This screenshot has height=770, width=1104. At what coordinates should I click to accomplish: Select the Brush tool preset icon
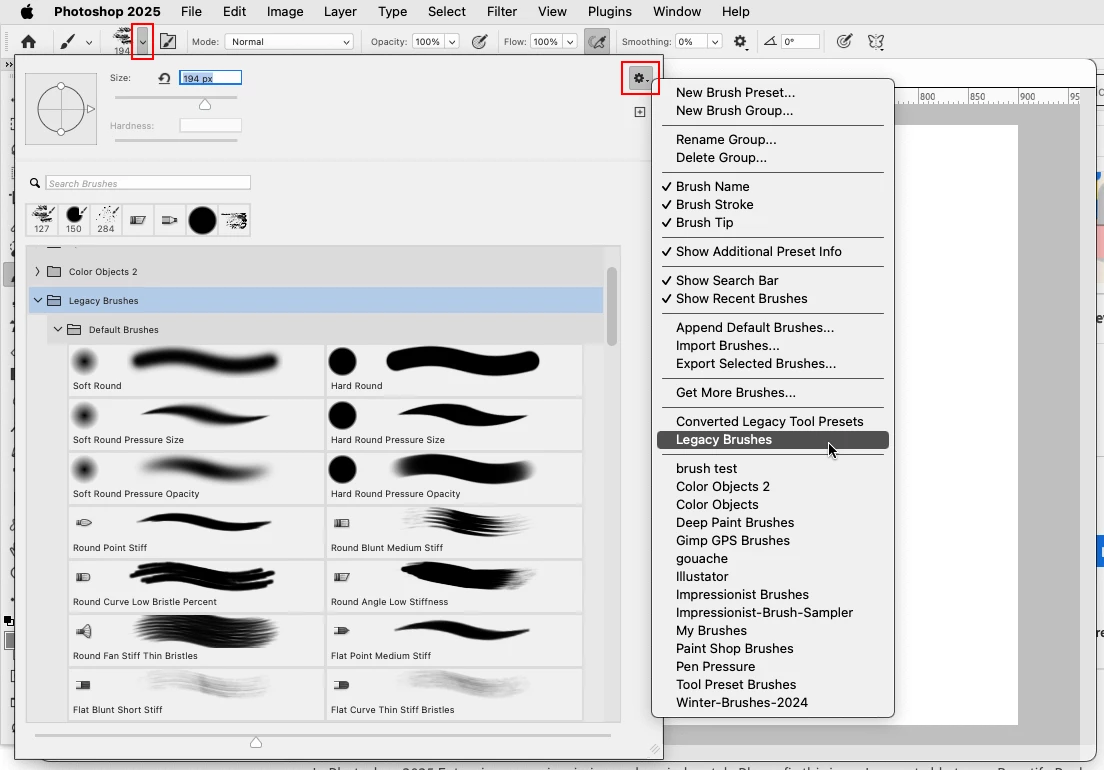[68, 42]
